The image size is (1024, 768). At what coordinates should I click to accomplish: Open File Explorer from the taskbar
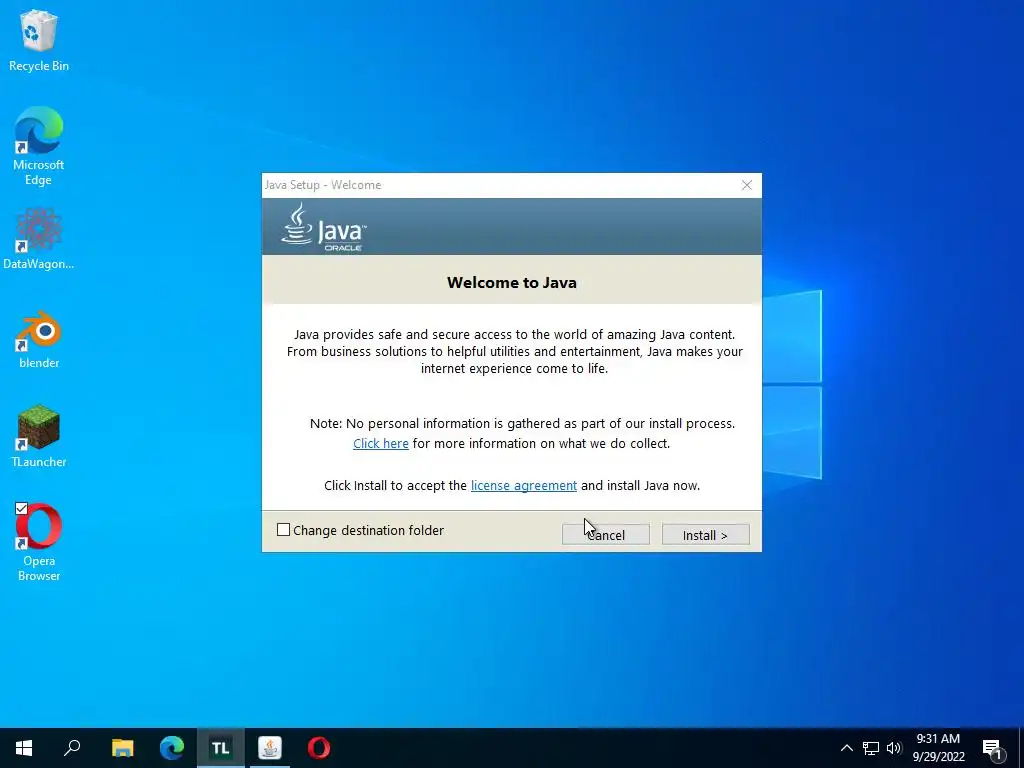click(122, 748)
